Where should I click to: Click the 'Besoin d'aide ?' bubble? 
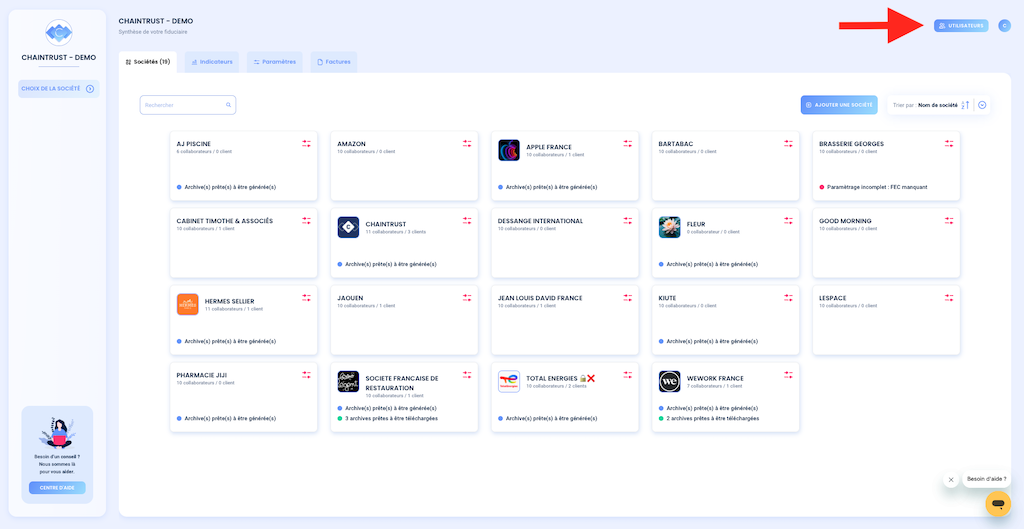click(x=986, y=479)
